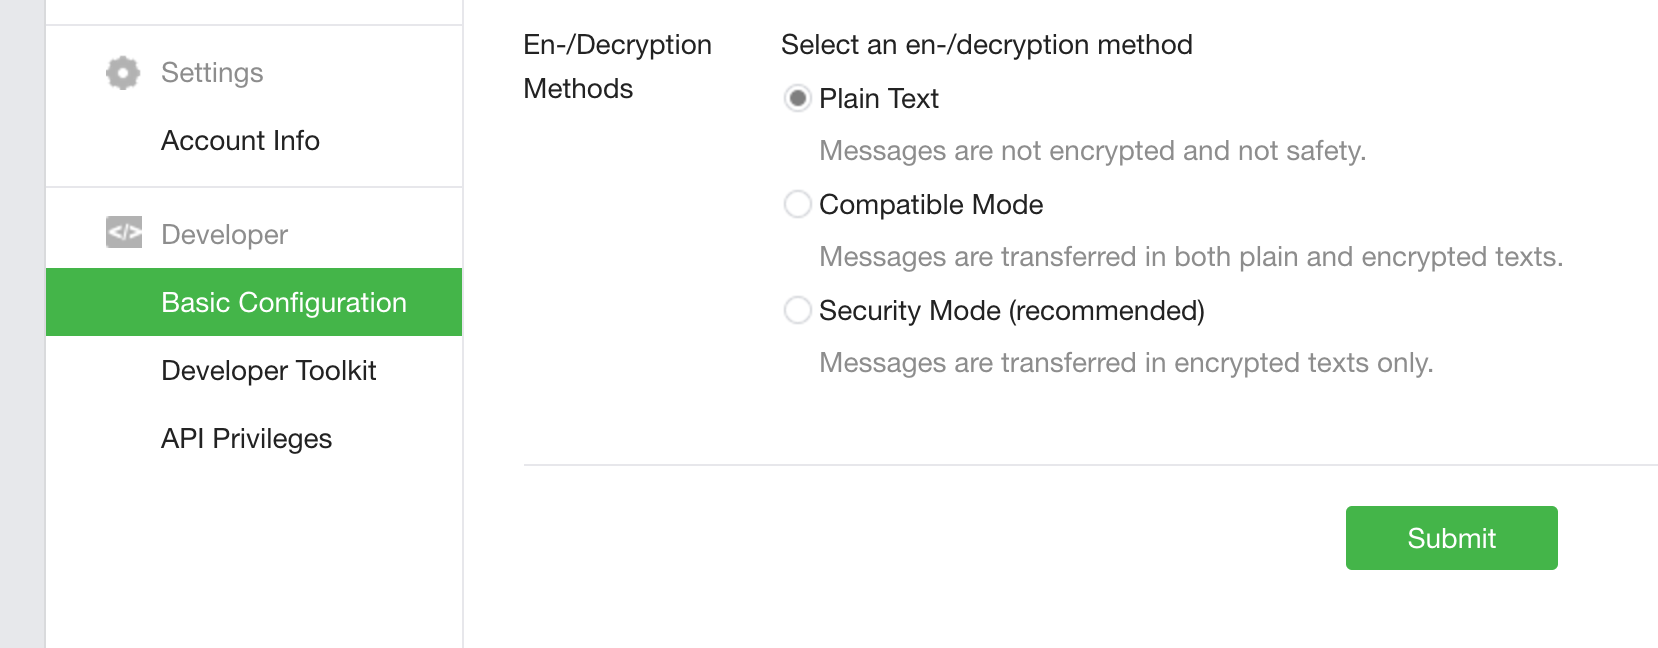Enable the Compatible Mode radio button
The image size is (1658, 648).
[797, 204]
